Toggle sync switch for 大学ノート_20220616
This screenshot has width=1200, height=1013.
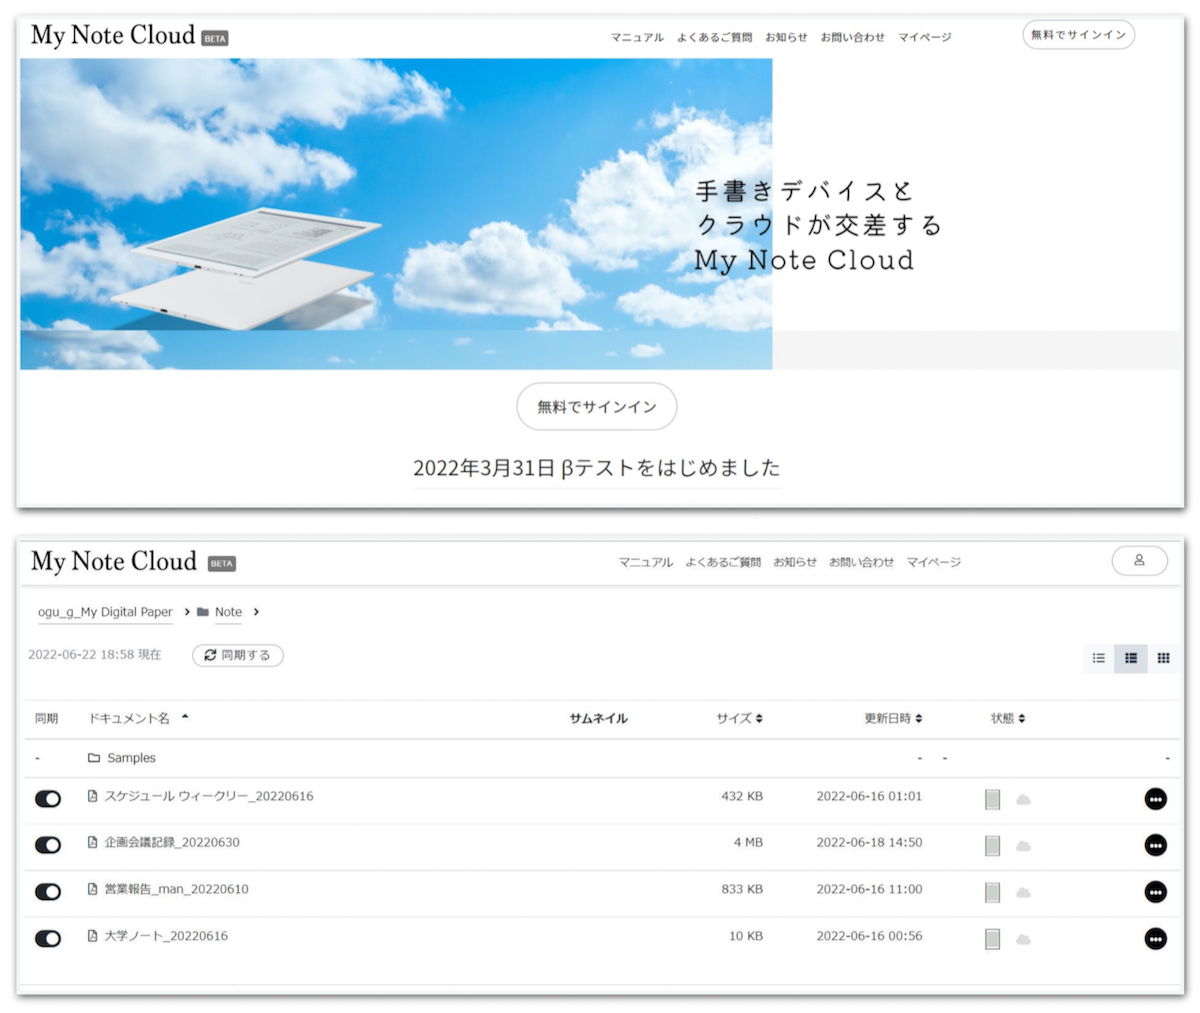[48, 939]
